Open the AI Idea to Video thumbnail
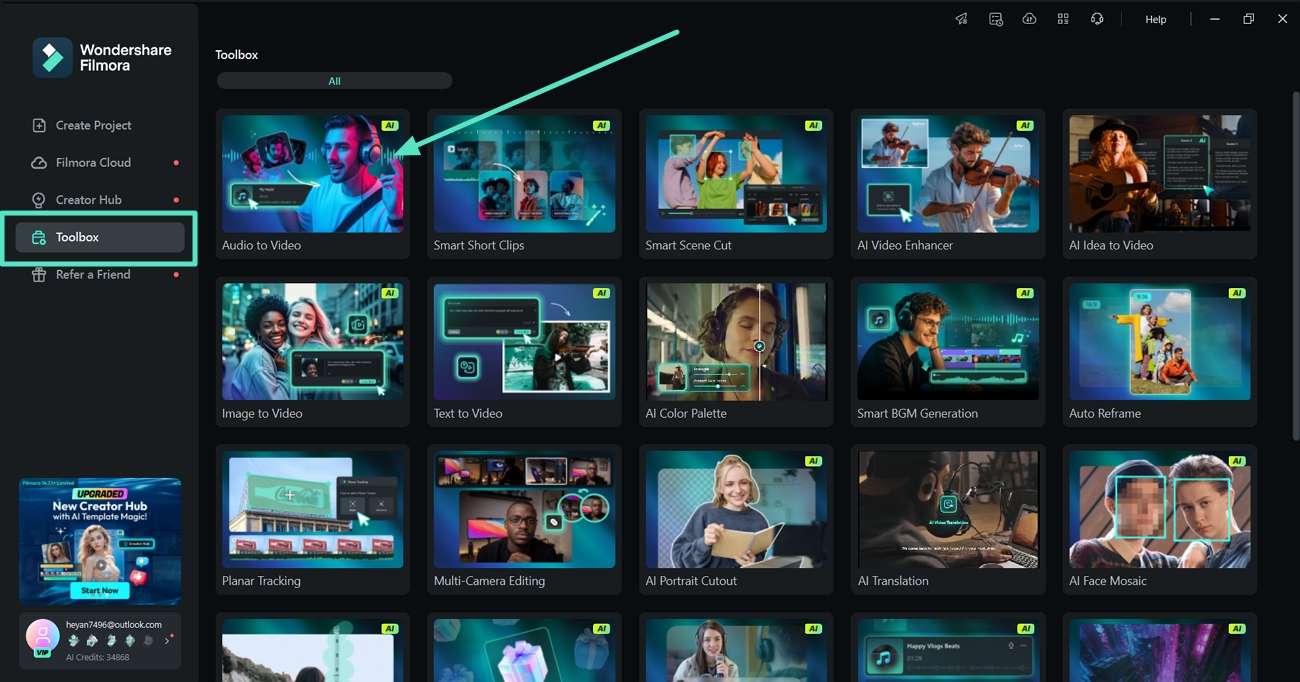Screen dimensions: 1300x682 pos(1160,174)
